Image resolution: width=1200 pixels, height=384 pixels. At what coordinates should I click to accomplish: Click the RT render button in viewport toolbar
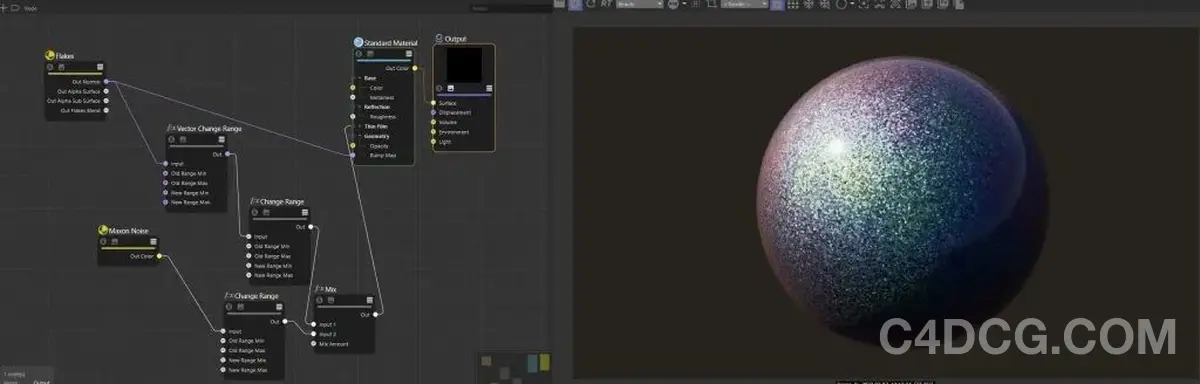click(x=606, y=4)
